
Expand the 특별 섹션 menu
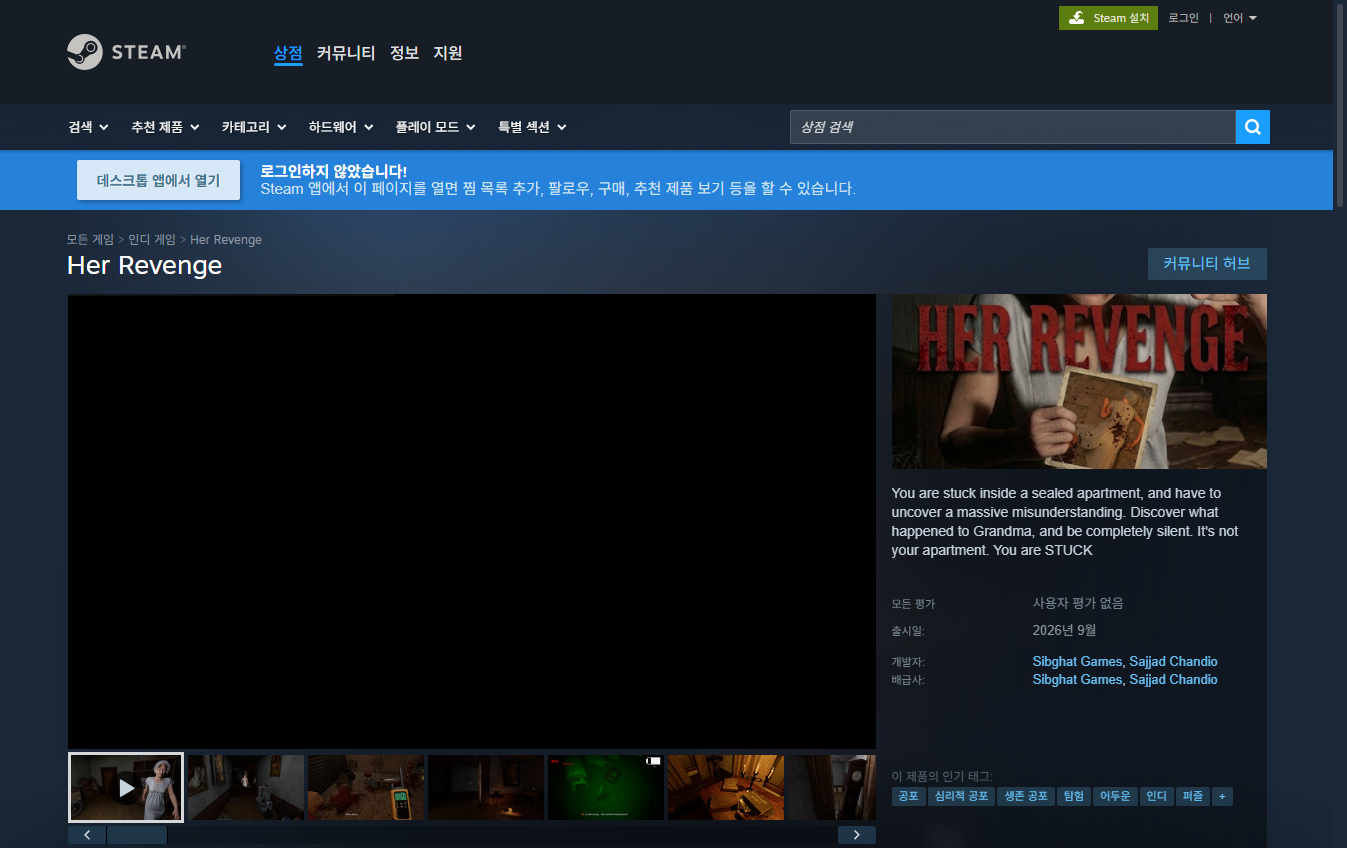coord(532,127)
